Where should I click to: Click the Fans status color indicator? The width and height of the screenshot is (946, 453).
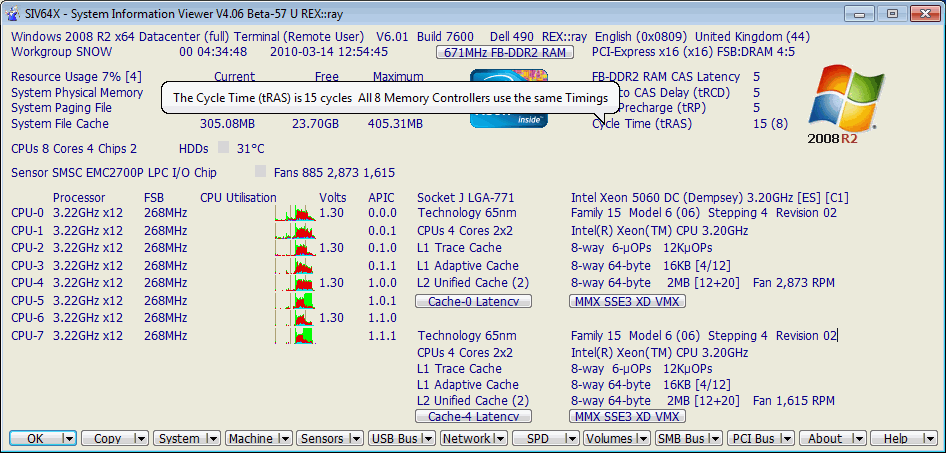[x=261, y=172]
